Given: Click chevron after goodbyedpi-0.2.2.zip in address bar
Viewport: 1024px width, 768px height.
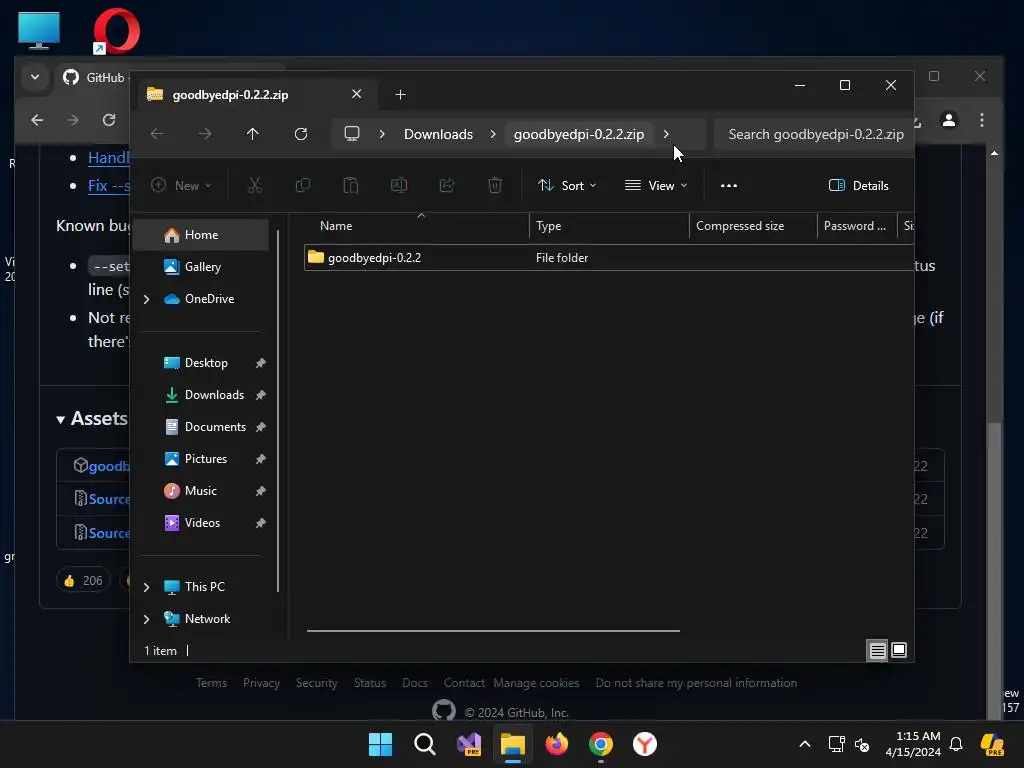Looking at the screenshot, I should click(x=666, y=134).
